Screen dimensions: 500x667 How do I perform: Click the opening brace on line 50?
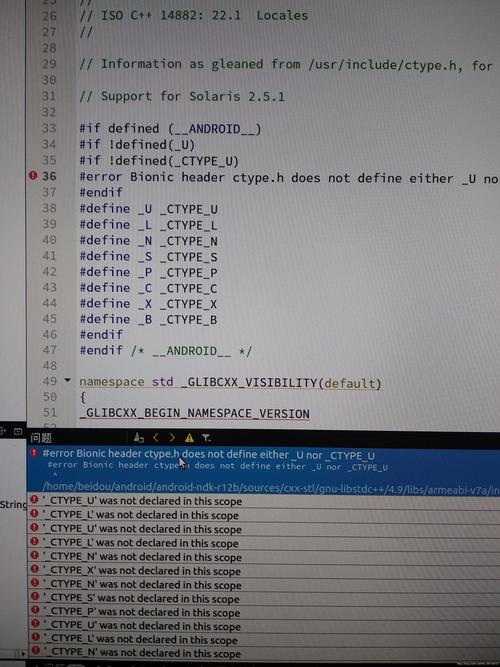point(83,397)
